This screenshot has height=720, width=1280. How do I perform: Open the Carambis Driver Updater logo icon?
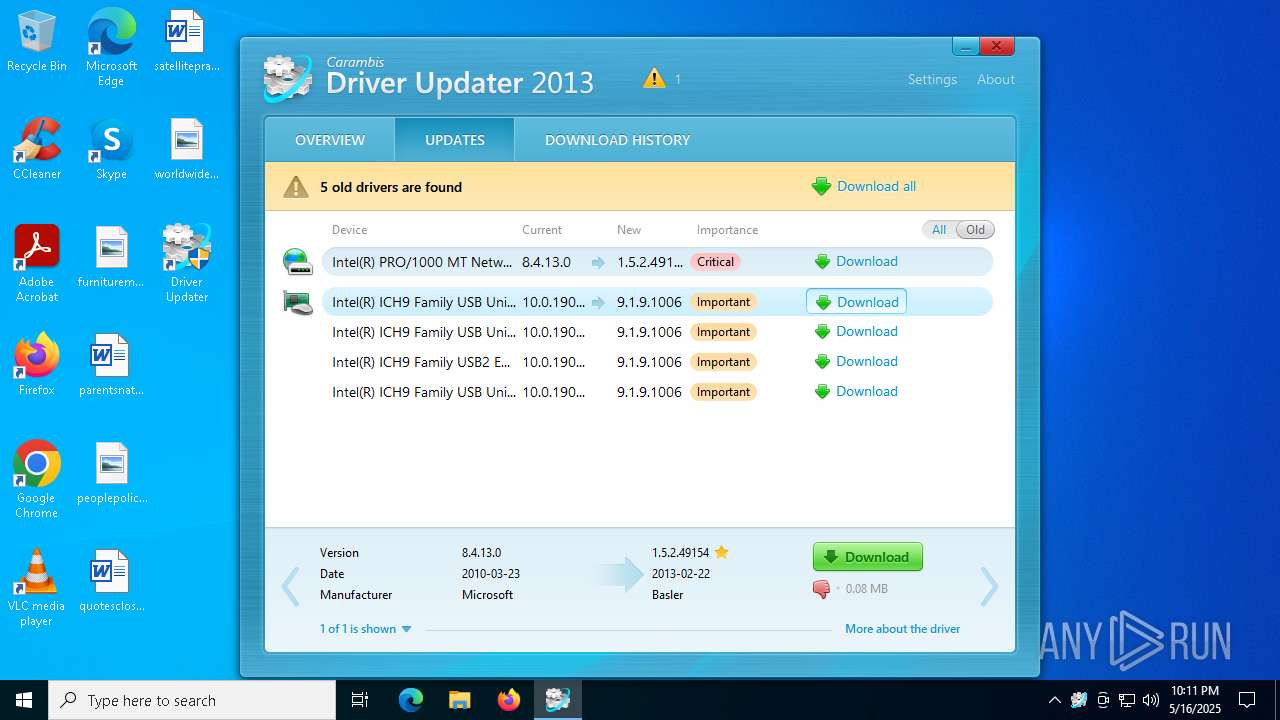coord(288,77)
